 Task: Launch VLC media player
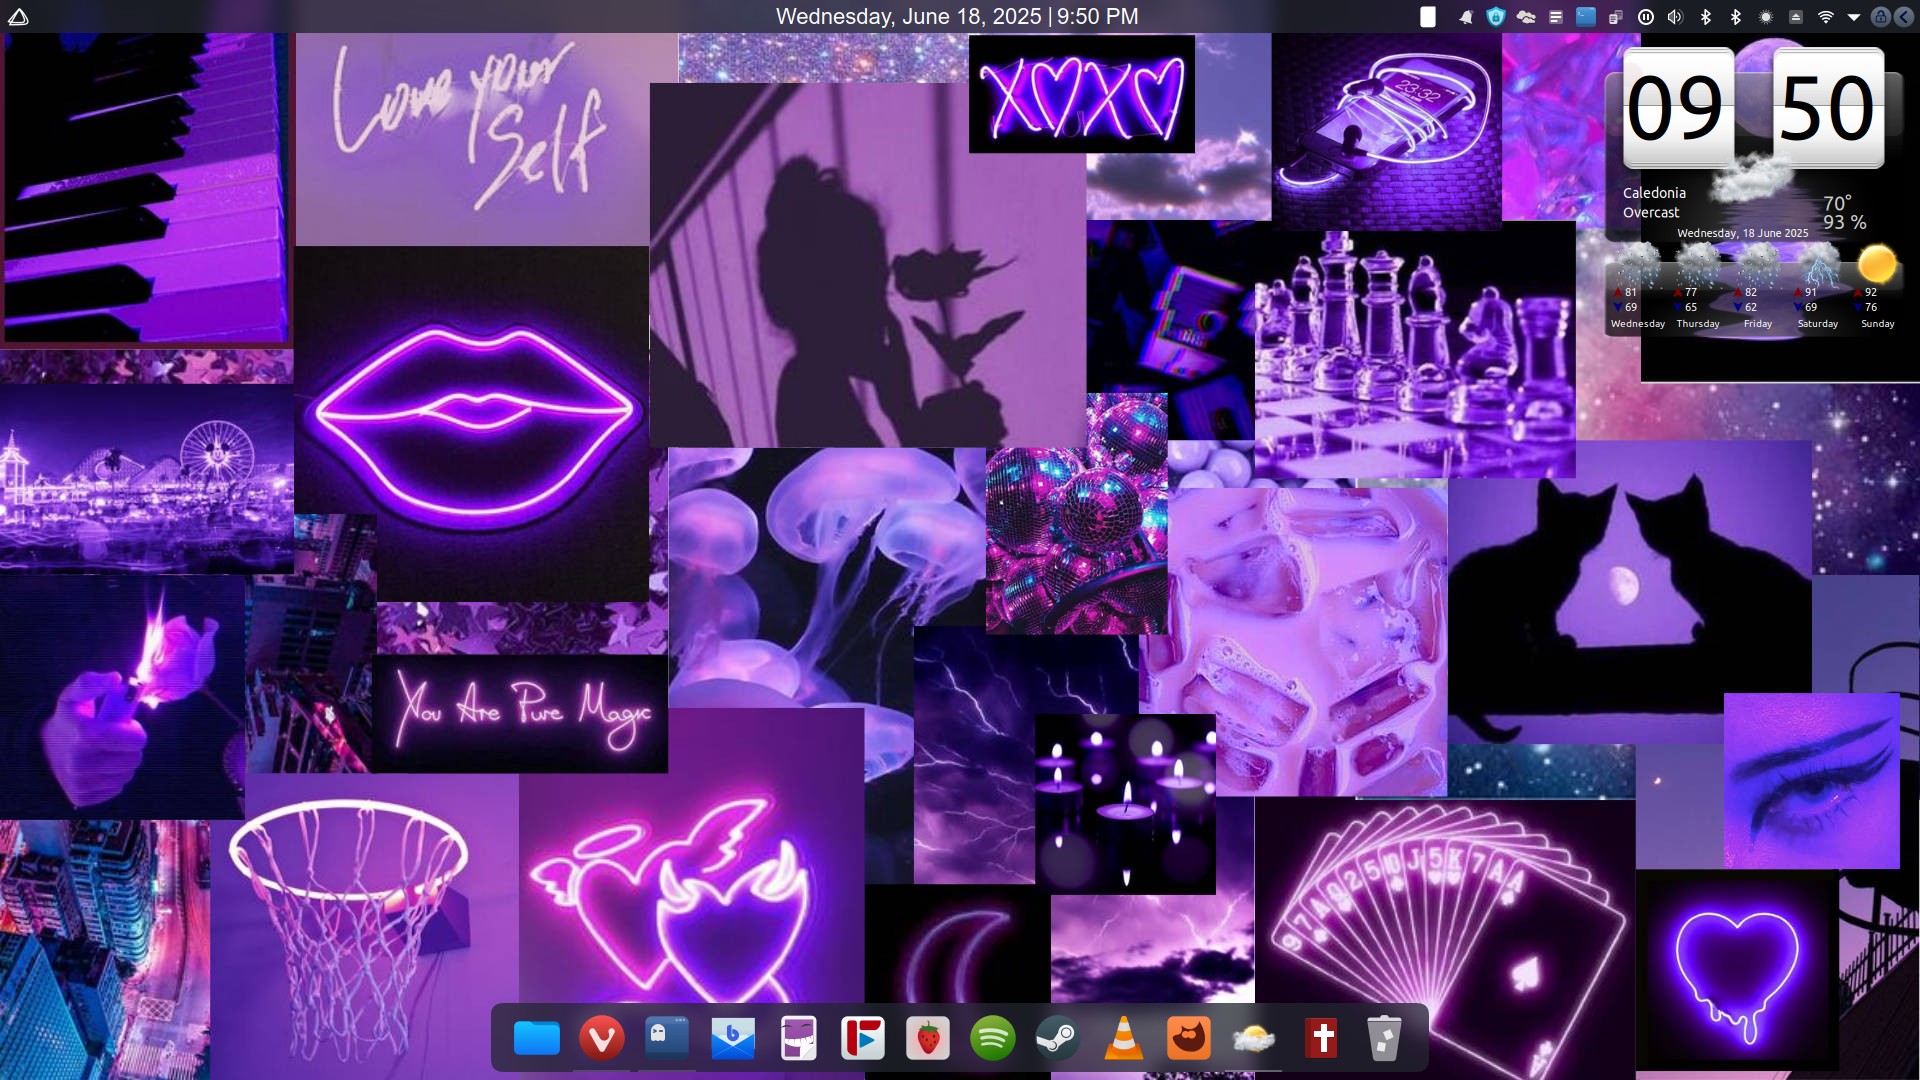pos(1123,1038)
